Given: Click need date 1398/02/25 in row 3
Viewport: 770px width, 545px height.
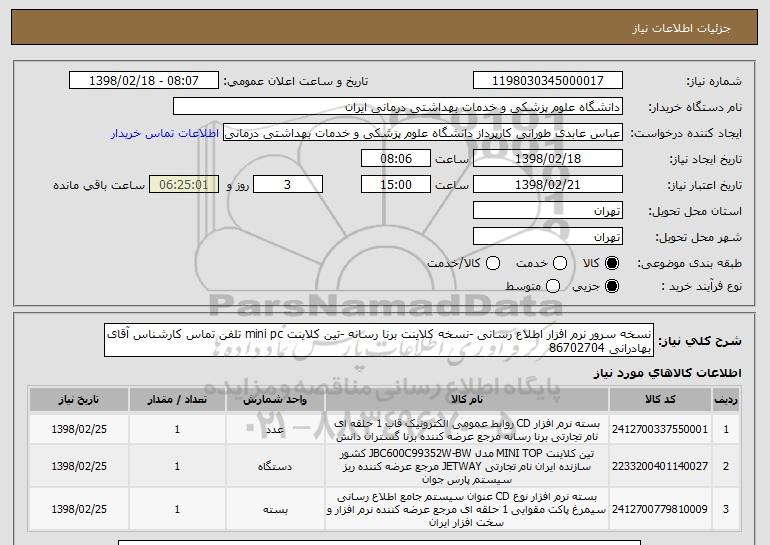Looking at the screenshot, I should pos(79,510).
